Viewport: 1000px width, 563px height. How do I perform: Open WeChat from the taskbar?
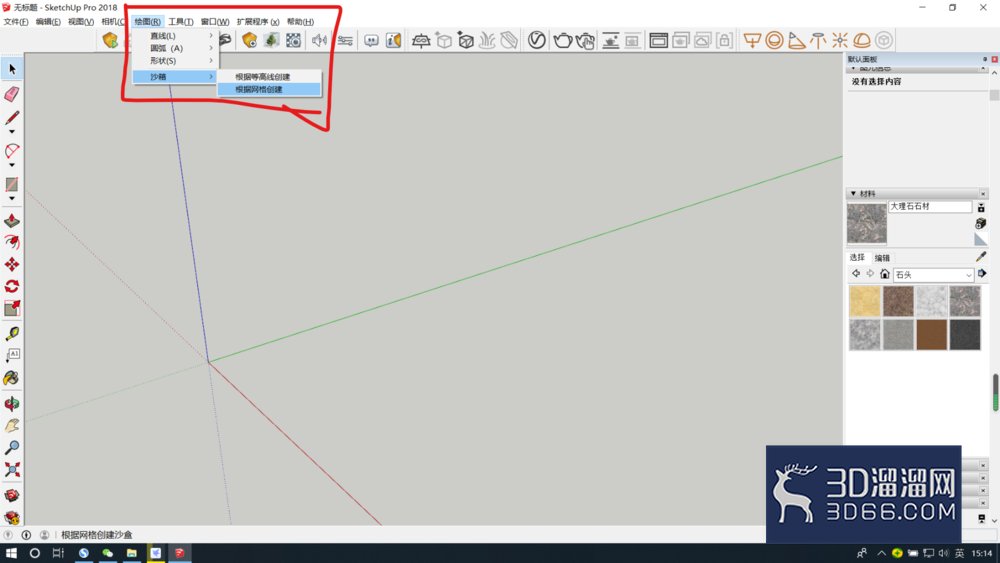tap(107, 553)
